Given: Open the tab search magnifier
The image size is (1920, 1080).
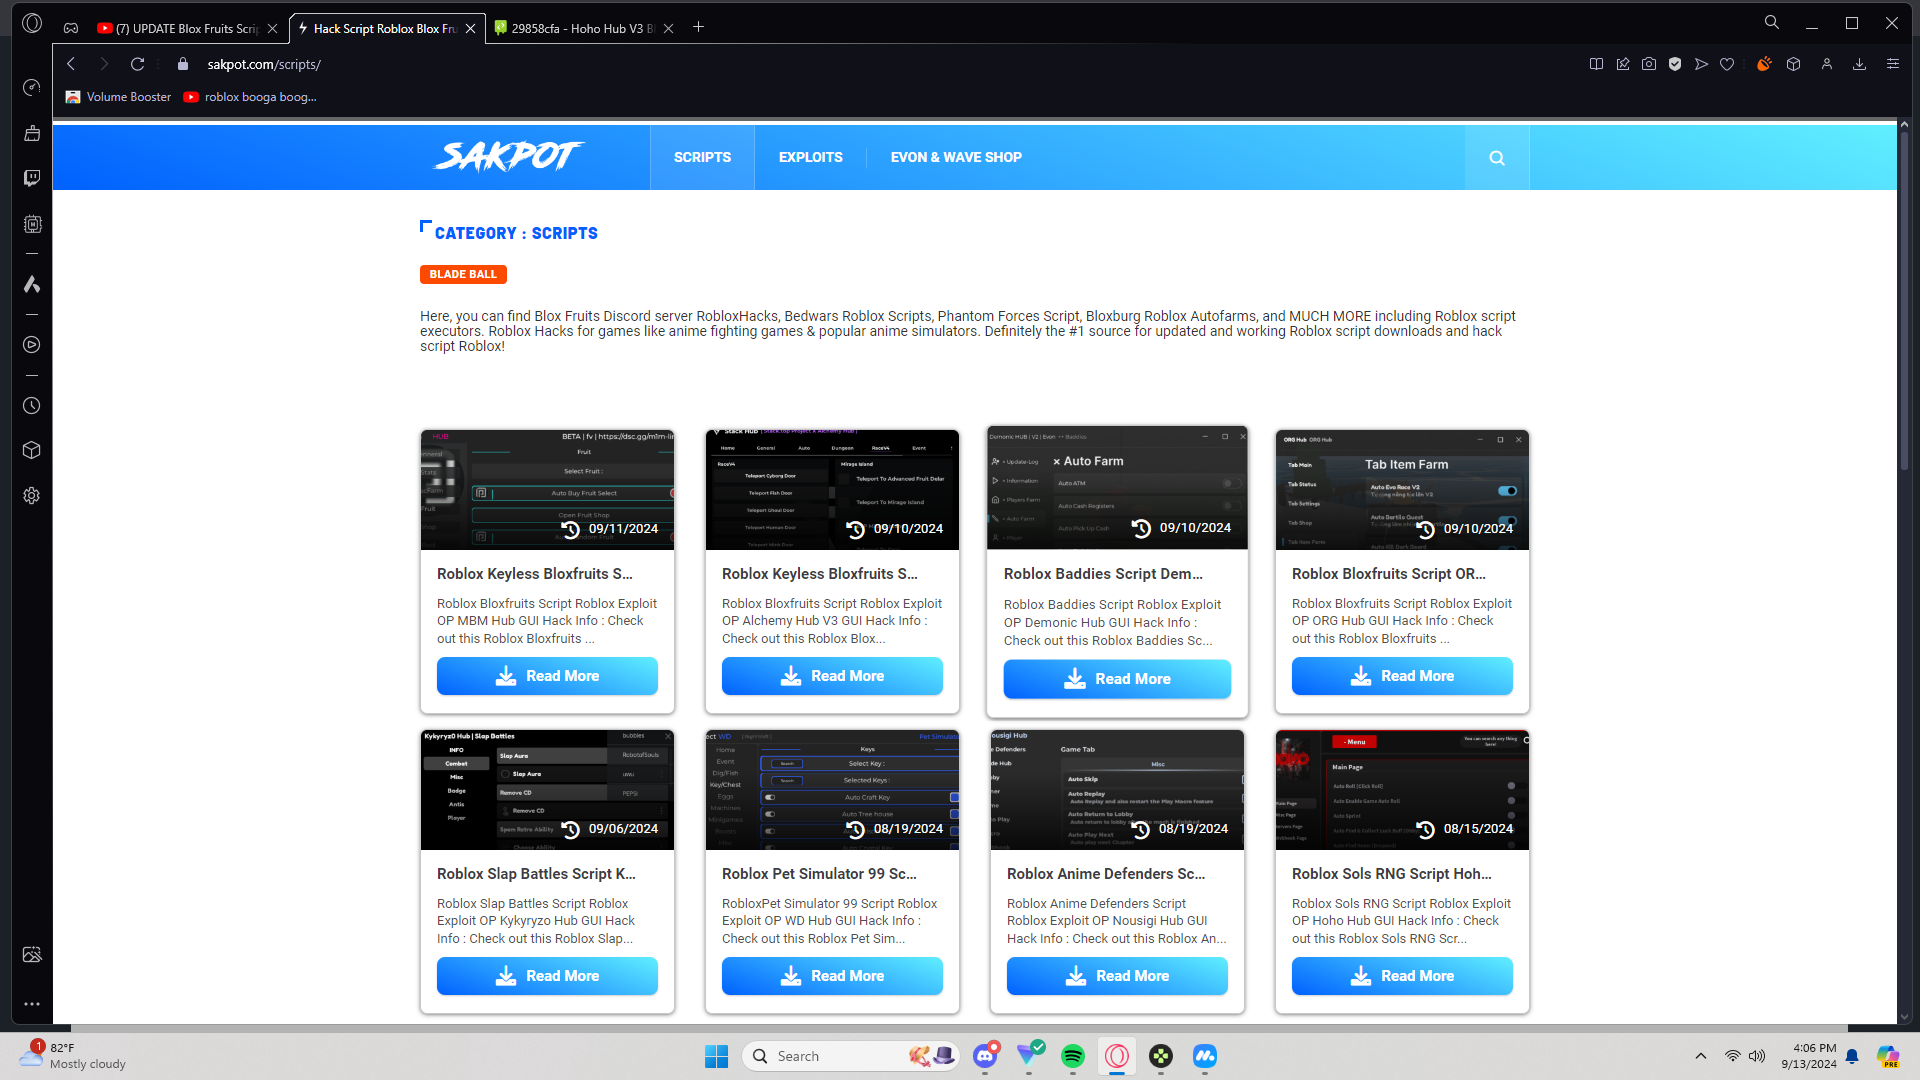Looking at the screenshot, I should pyautogui.click(x=1772, y=22).
